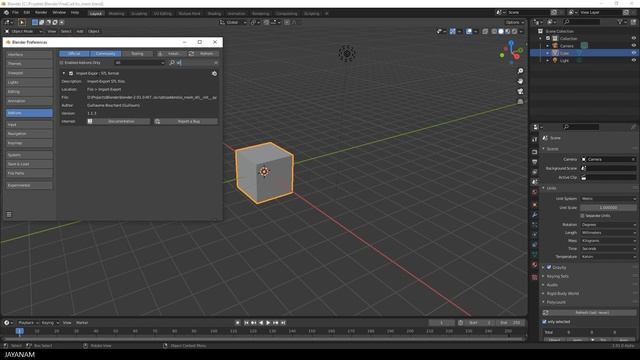Select rendered viewport shading
Viewport: 640px width, 360px height.
coord(514,31)
